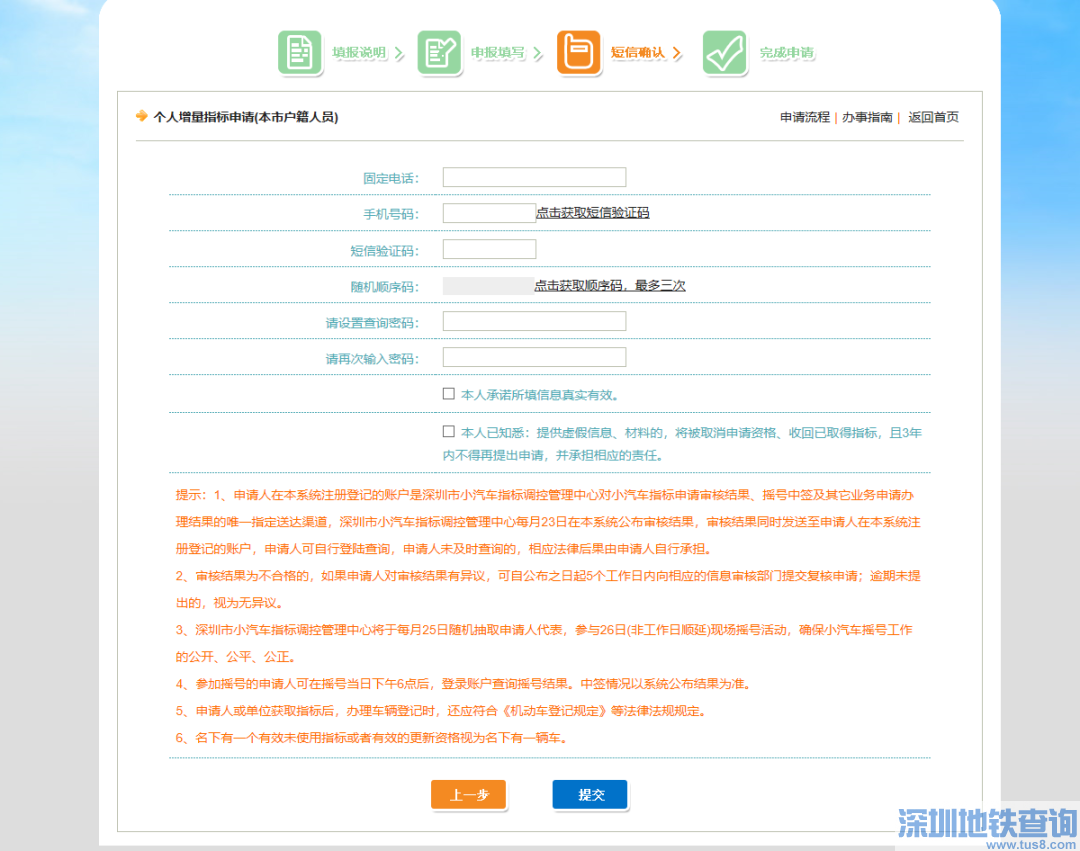Screen dimensions: 1080x851
Task: Select the 短信确认 step label
Action: (638, 52)
